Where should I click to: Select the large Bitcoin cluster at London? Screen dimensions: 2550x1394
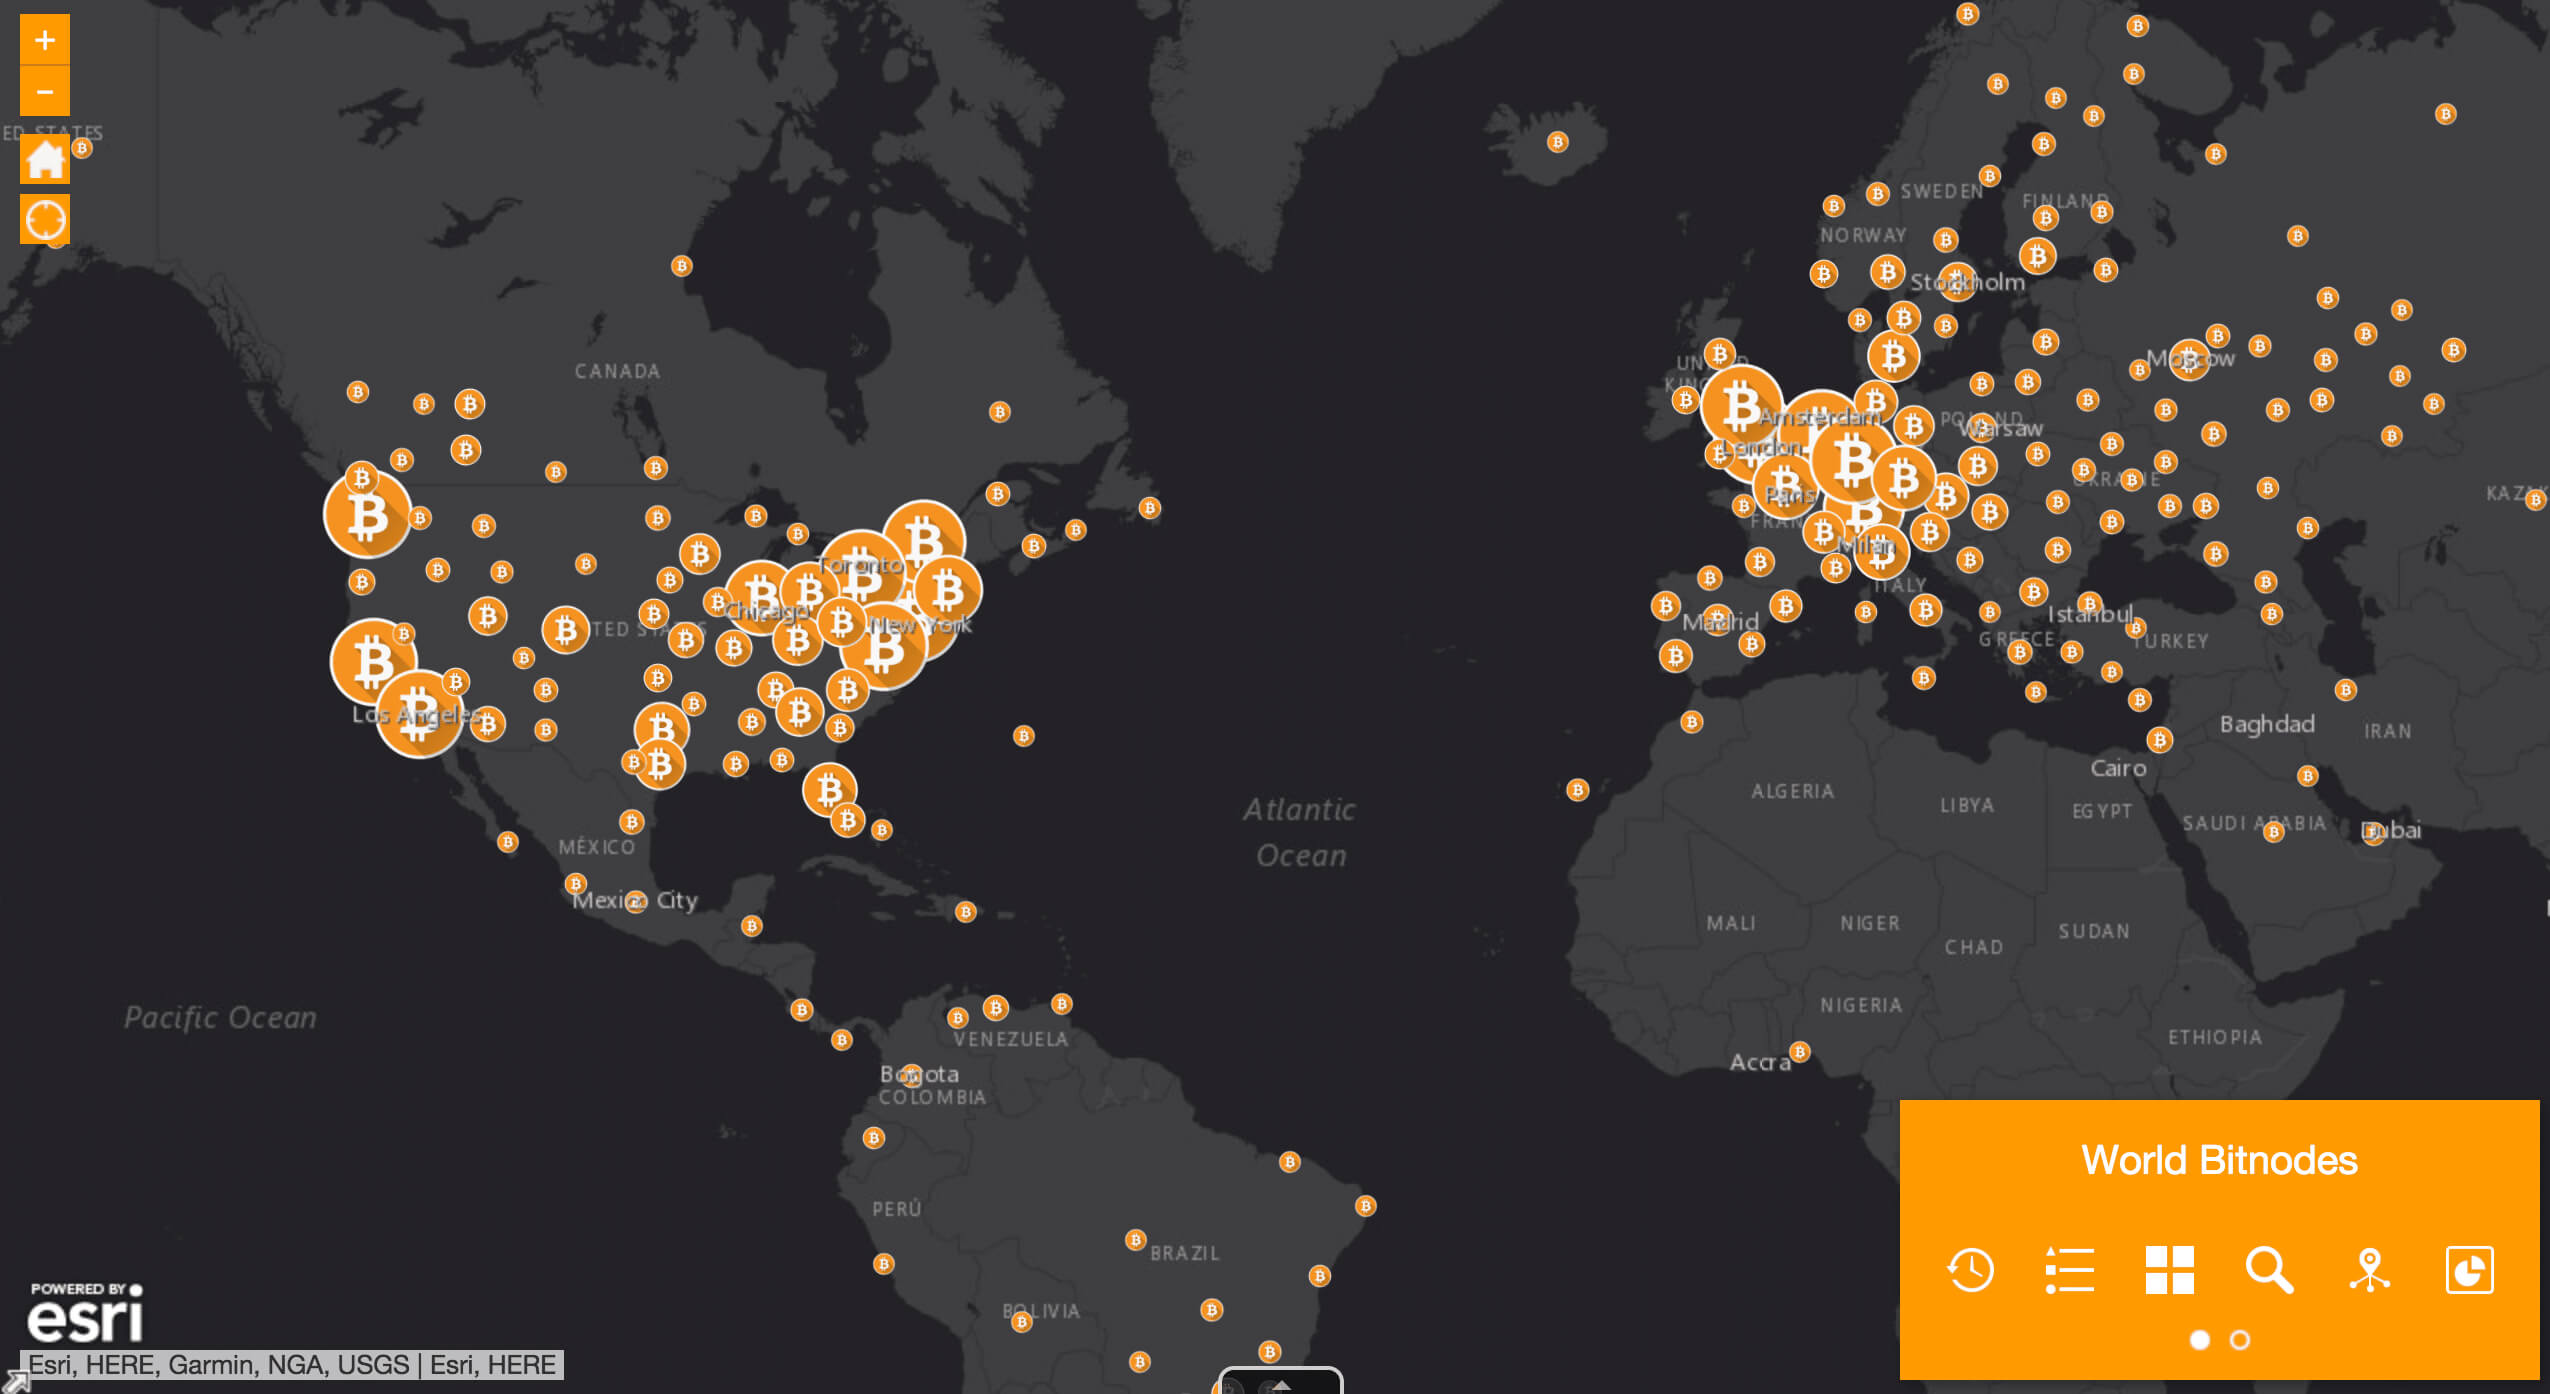(1741, 407)
